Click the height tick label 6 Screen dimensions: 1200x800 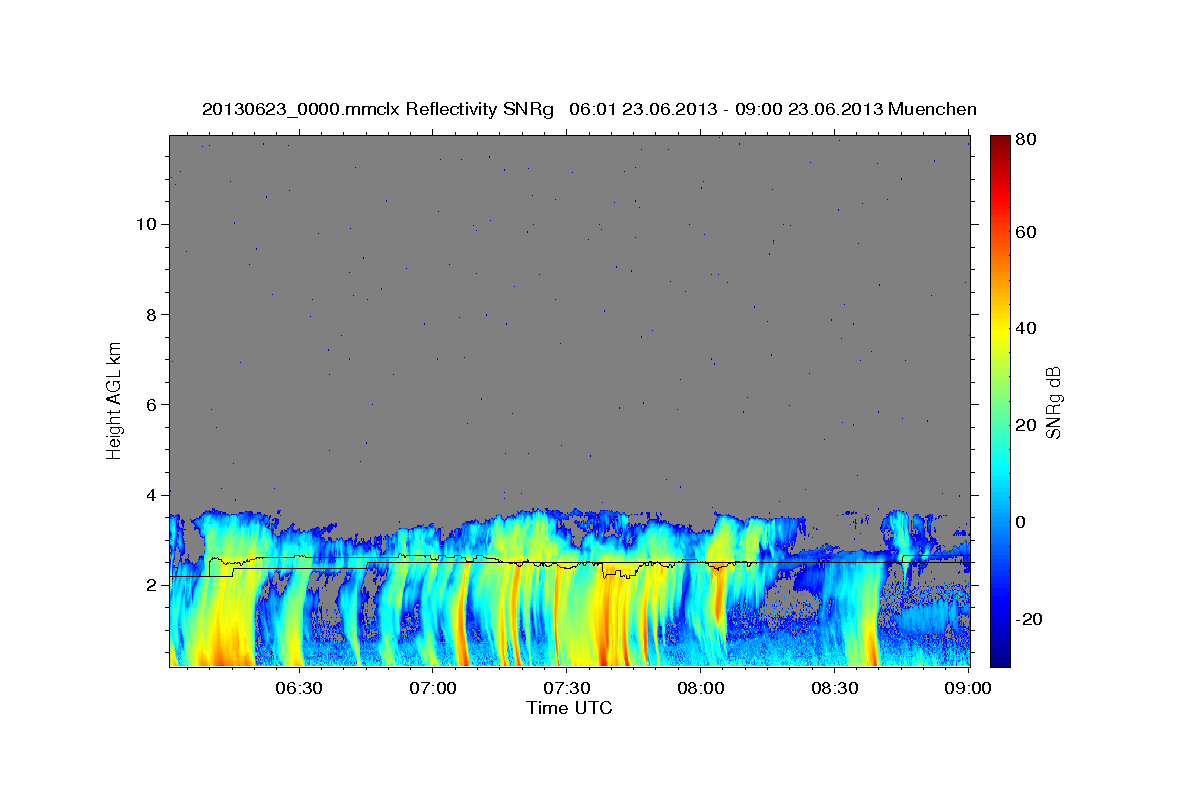click(149, 405)
